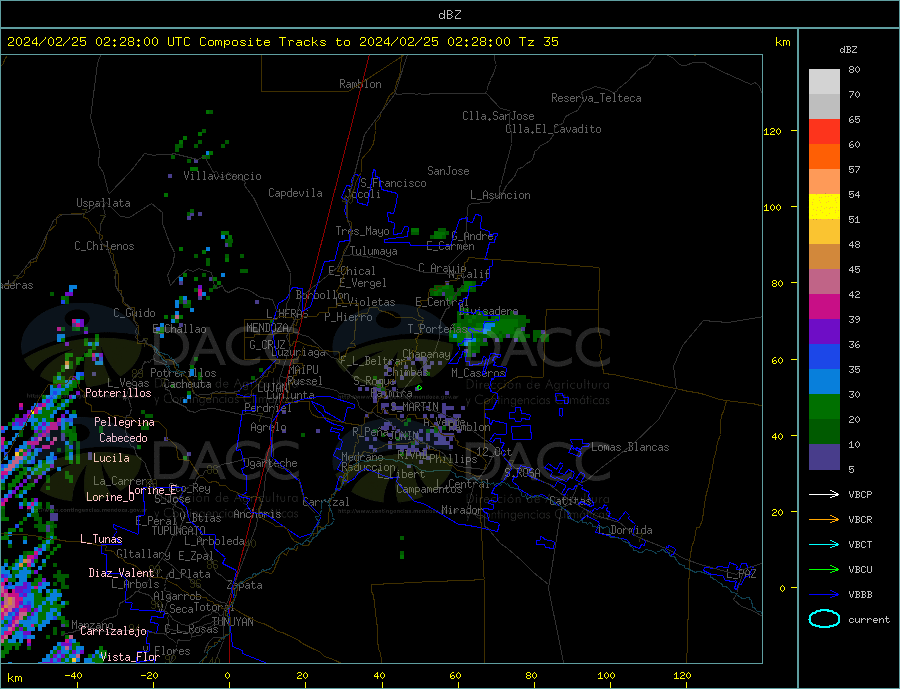Select the lightest gray swatch at legend top

[824, 82]
